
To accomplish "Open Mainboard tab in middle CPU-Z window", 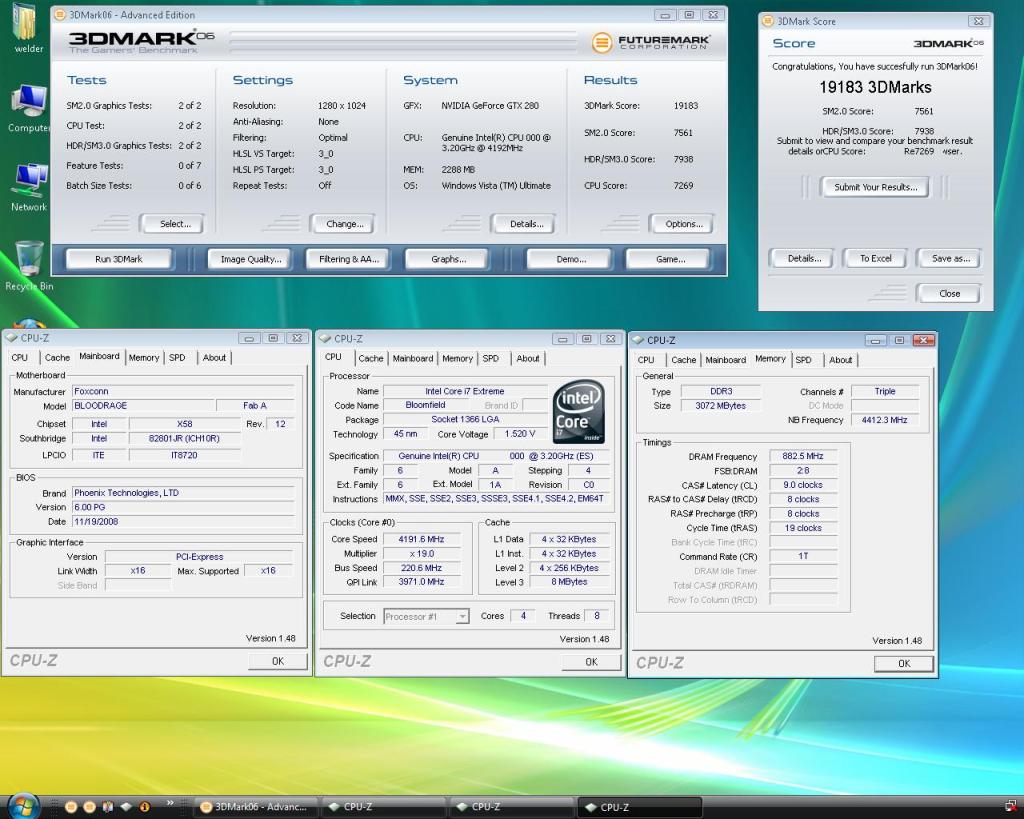I will pyautogui.click(x=413, y=358).
